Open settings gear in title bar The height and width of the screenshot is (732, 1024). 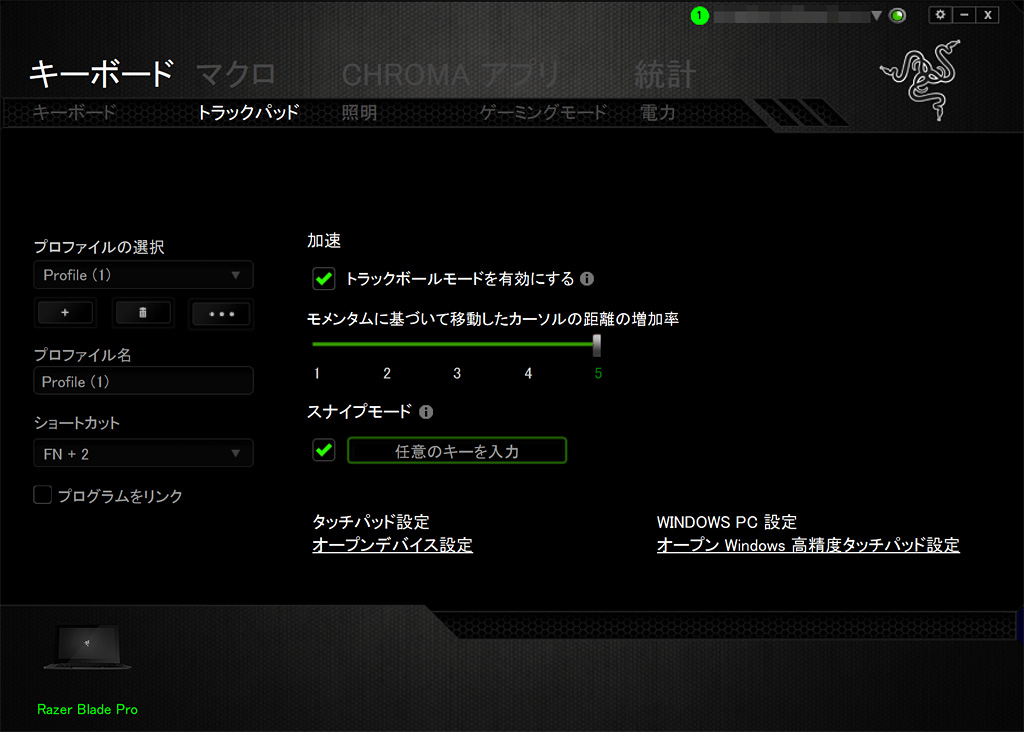click(x=938, y=15)
